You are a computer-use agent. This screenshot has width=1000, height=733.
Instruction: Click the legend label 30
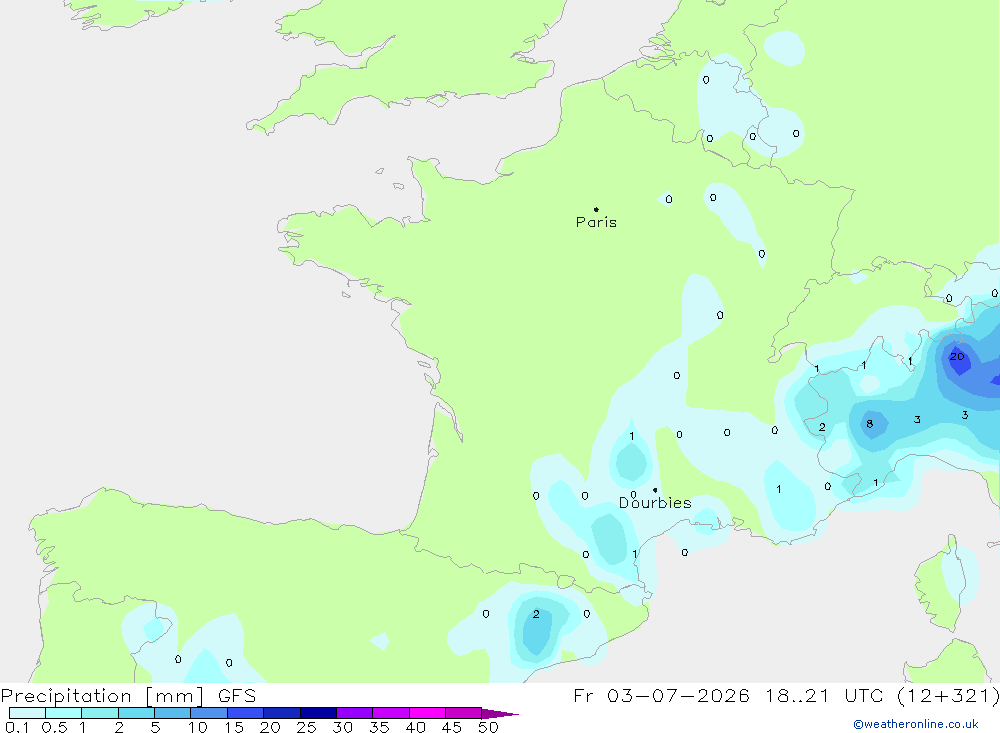pyautogui.click(x=342, y=727)
